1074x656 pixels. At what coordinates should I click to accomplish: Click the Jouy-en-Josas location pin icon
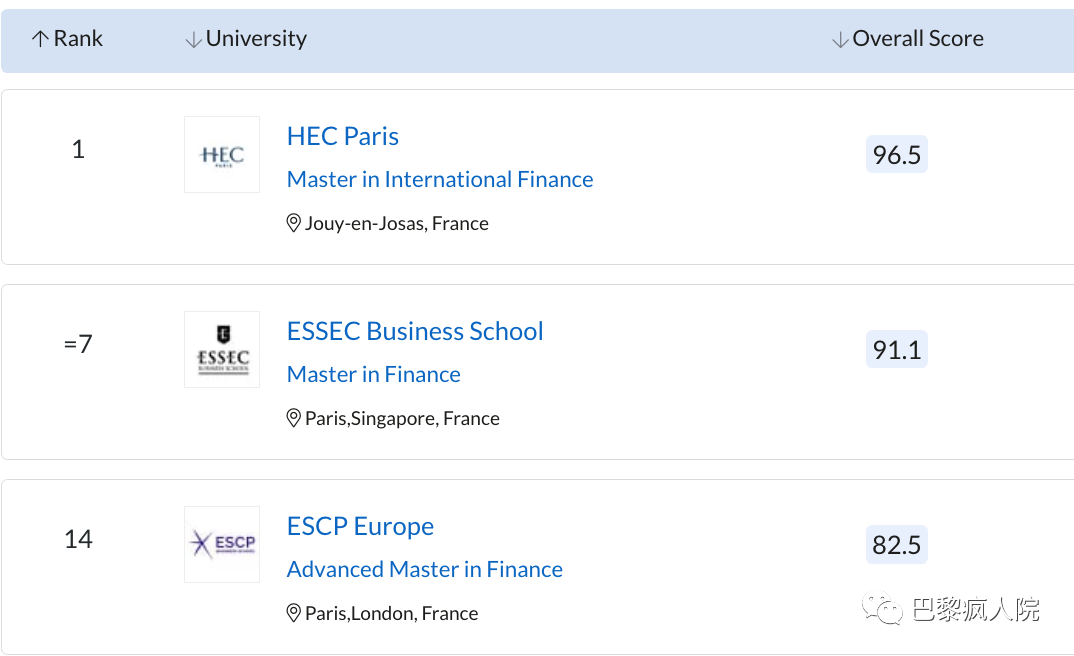[294, 223]
